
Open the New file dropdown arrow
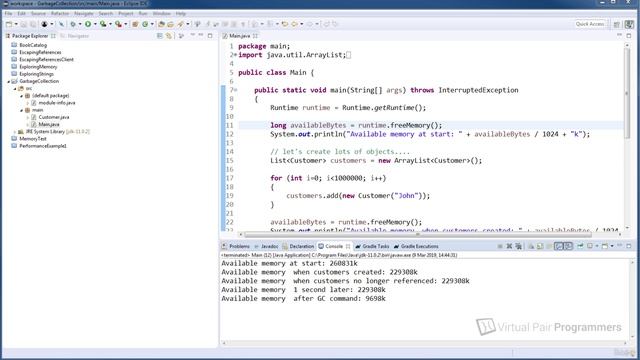(x=16, y=24)
